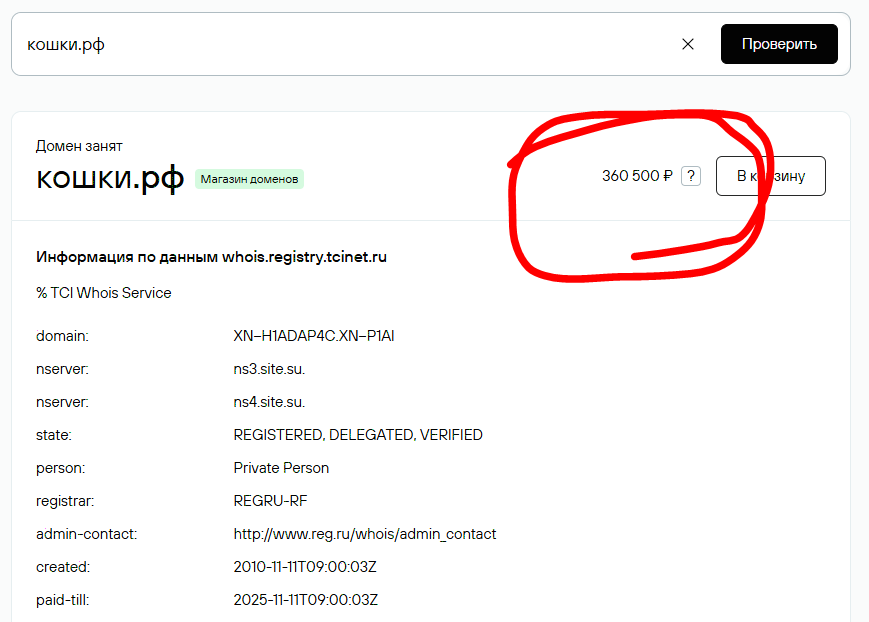Viewport: 869px width, 622px height.
Task: Click the 360 500 ₽ price
Action: [637, 176]
